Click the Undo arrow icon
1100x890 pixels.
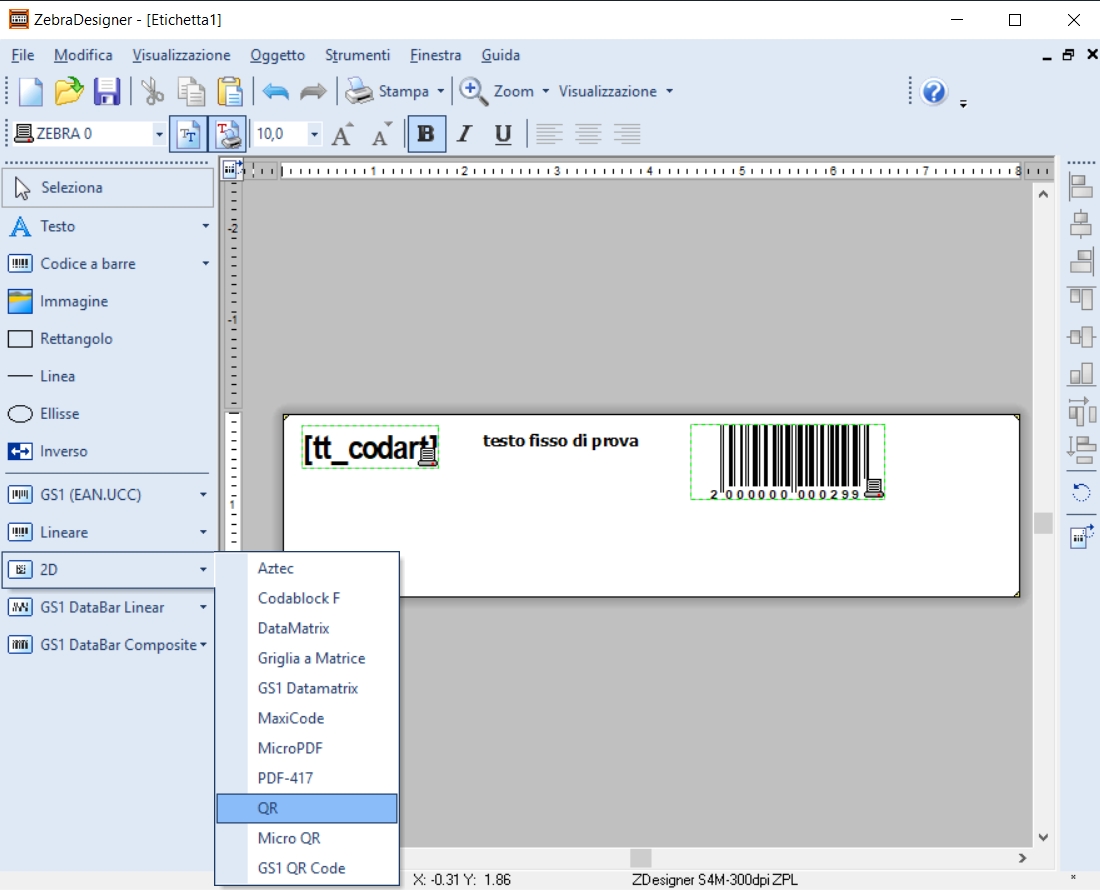[x=276, y=91]
